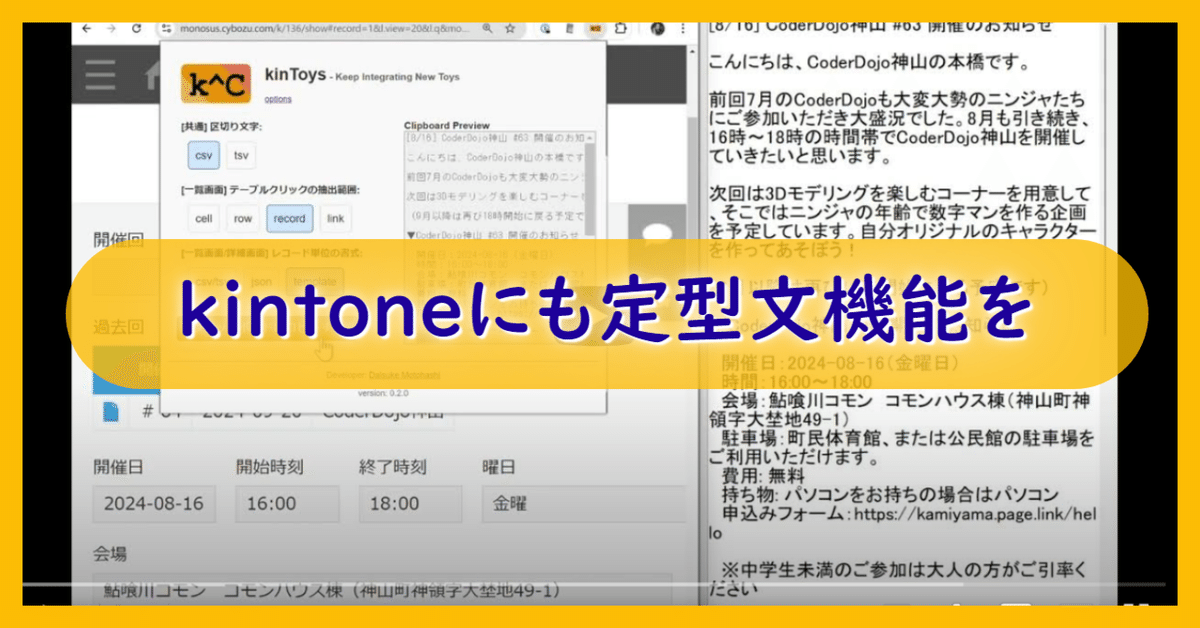
Task: Open Chrome's three-dot menu
Action: [685, 29]
